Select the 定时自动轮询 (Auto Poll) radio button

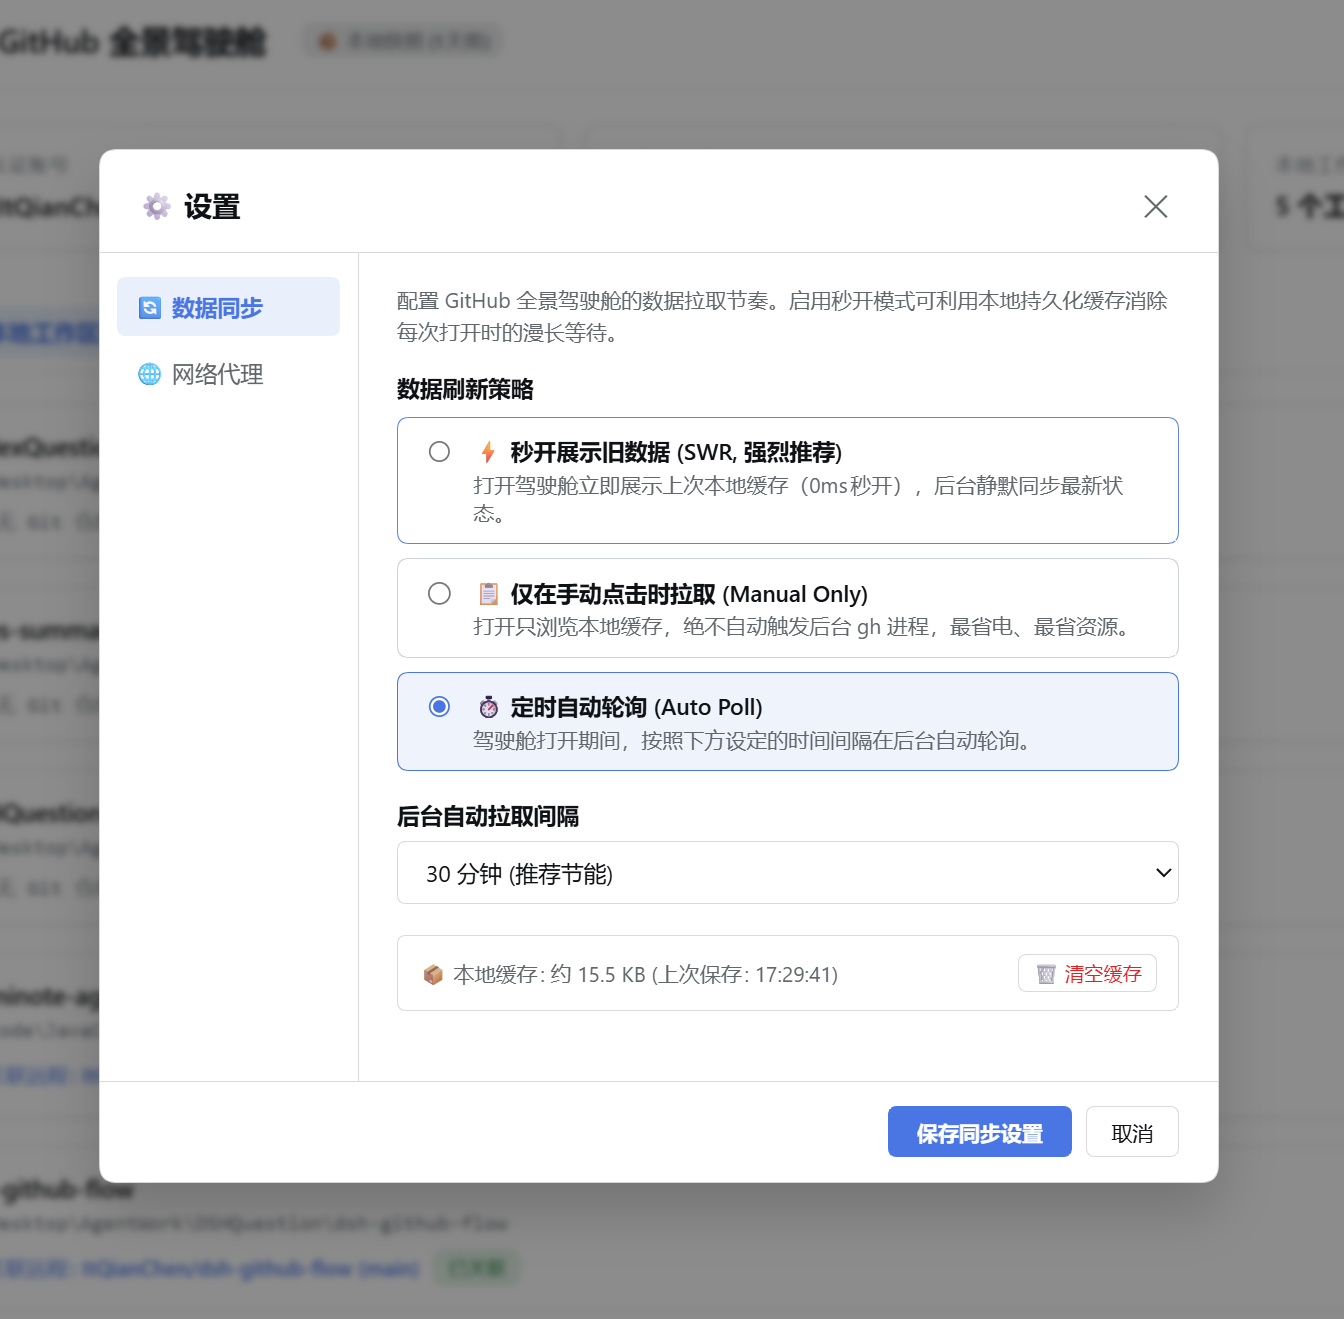click(x=439, y=707)
